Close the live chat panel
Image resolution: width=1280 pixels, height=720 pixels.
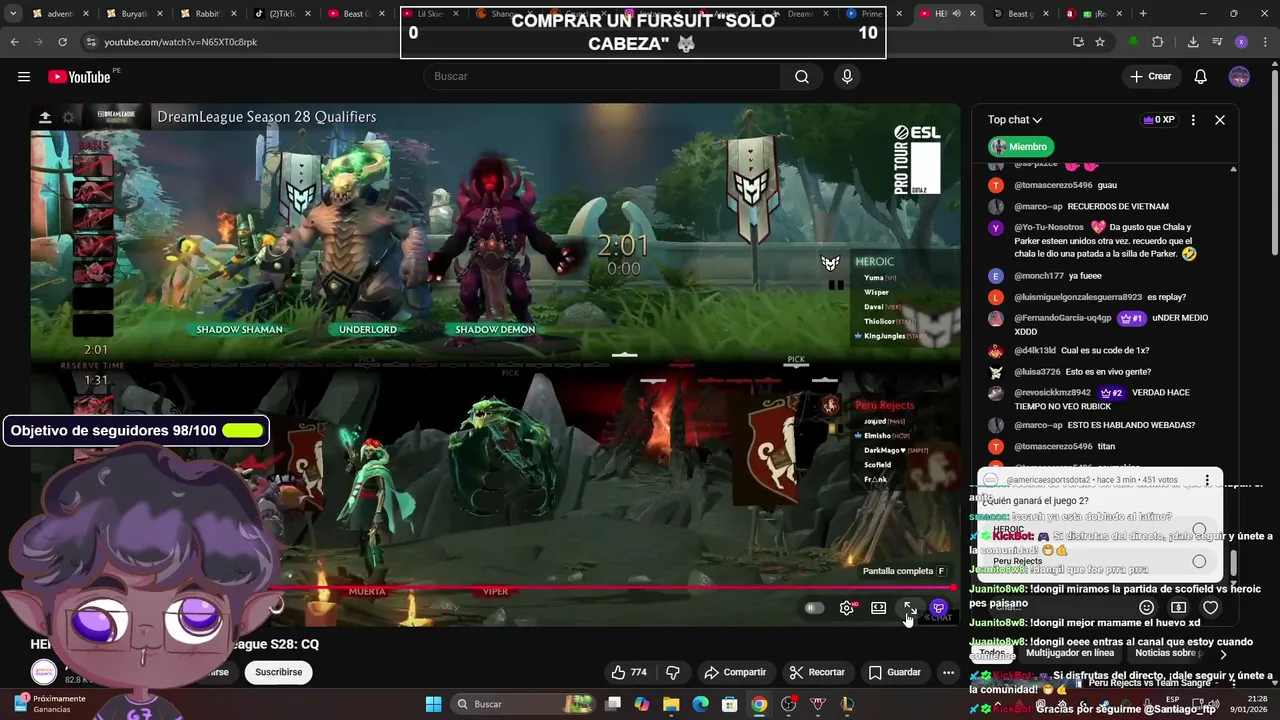1220,120
